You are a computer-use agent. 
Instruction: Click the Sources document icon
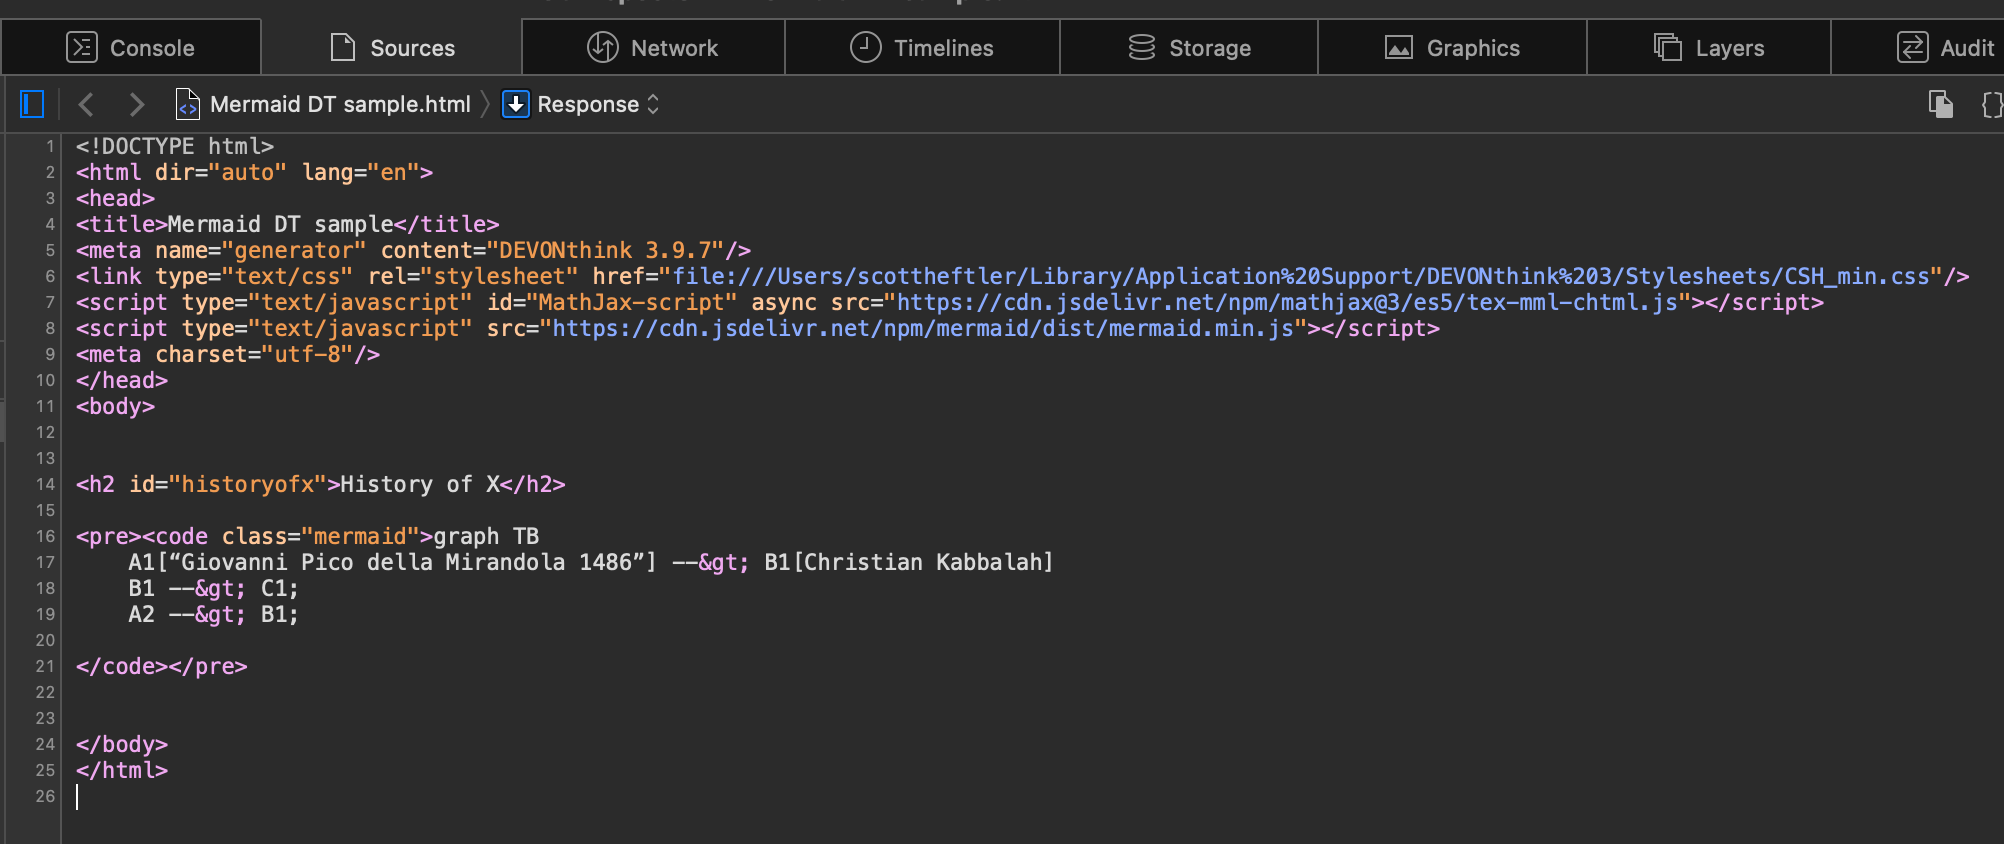(343, 47)
